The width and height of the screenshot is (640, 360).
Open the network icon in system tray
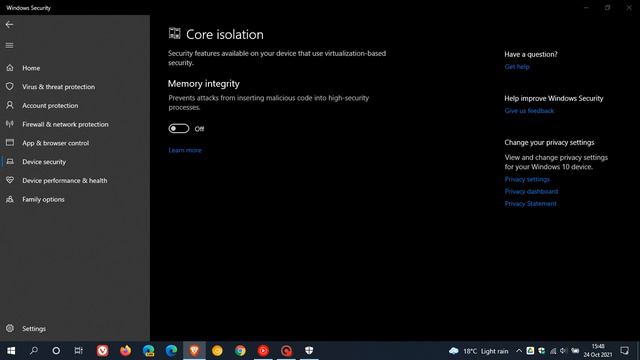coord(553,351)
